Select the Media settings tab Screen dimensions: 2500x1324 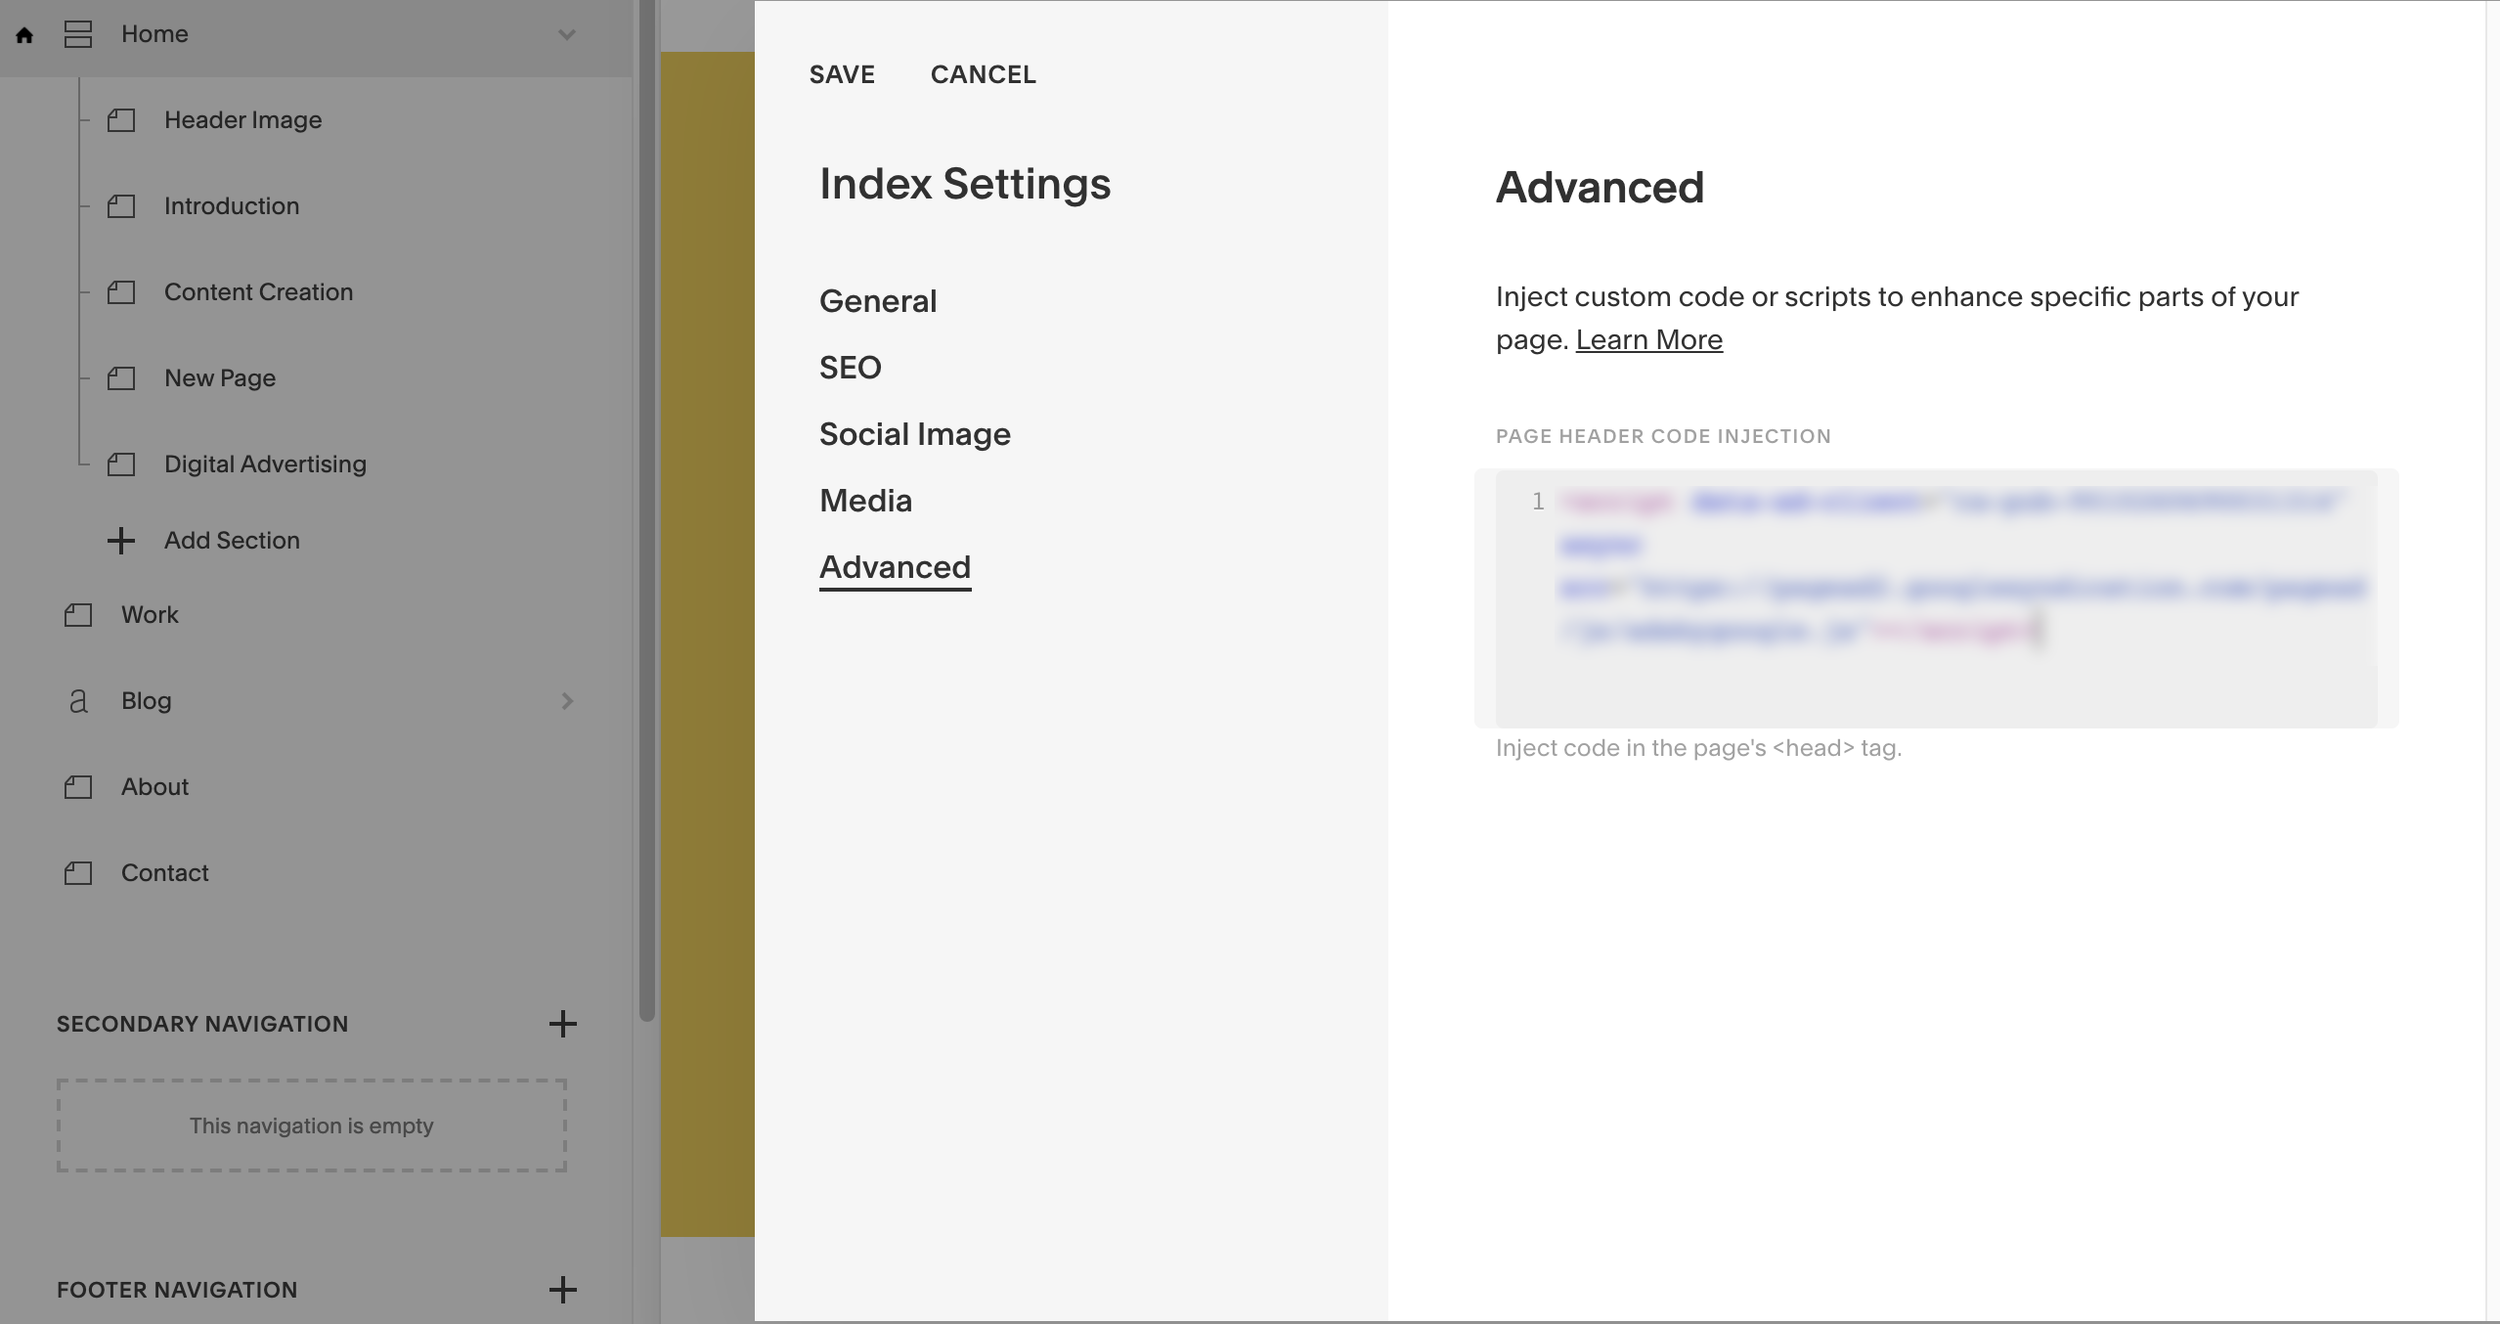(x=865, y=501)
